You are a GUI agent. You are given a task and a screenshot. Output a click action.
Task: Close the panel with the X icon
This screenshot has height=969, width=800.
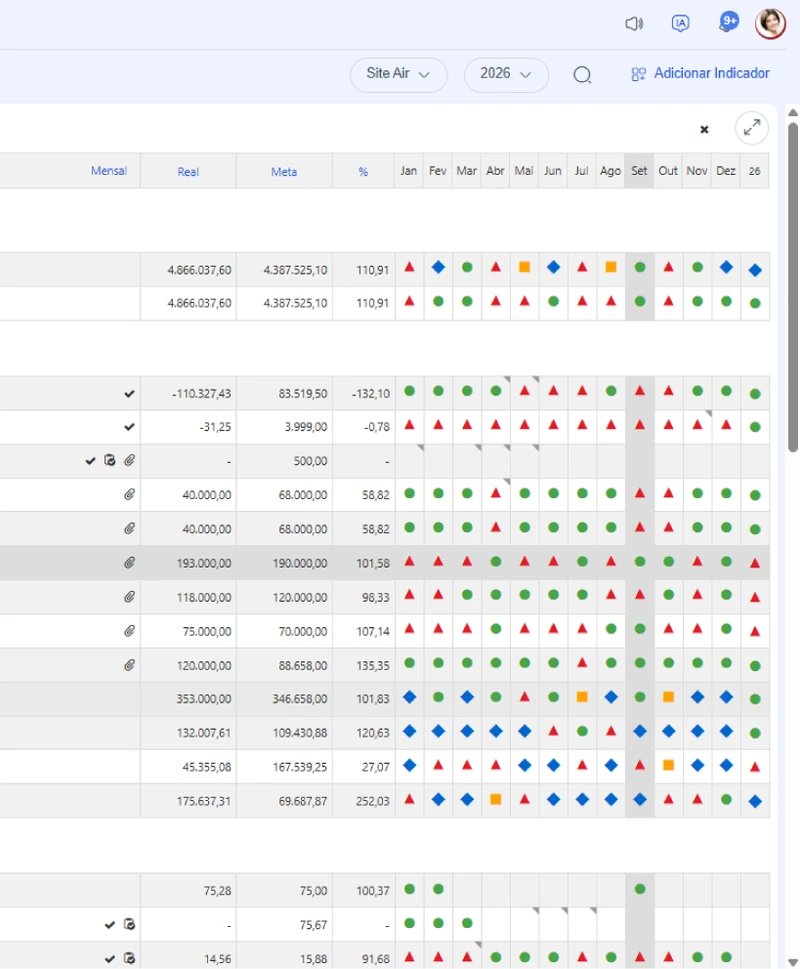[704, 129]
